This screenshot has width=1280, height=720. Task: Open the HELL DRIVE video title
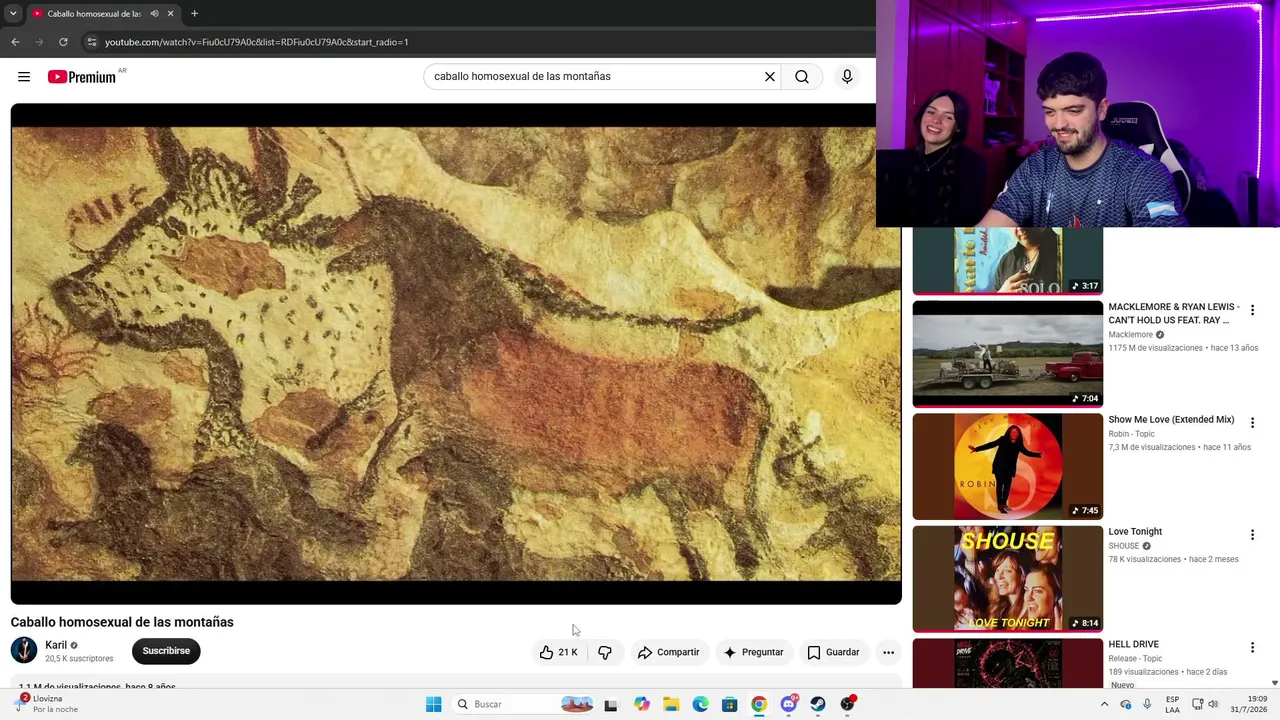1133,645
